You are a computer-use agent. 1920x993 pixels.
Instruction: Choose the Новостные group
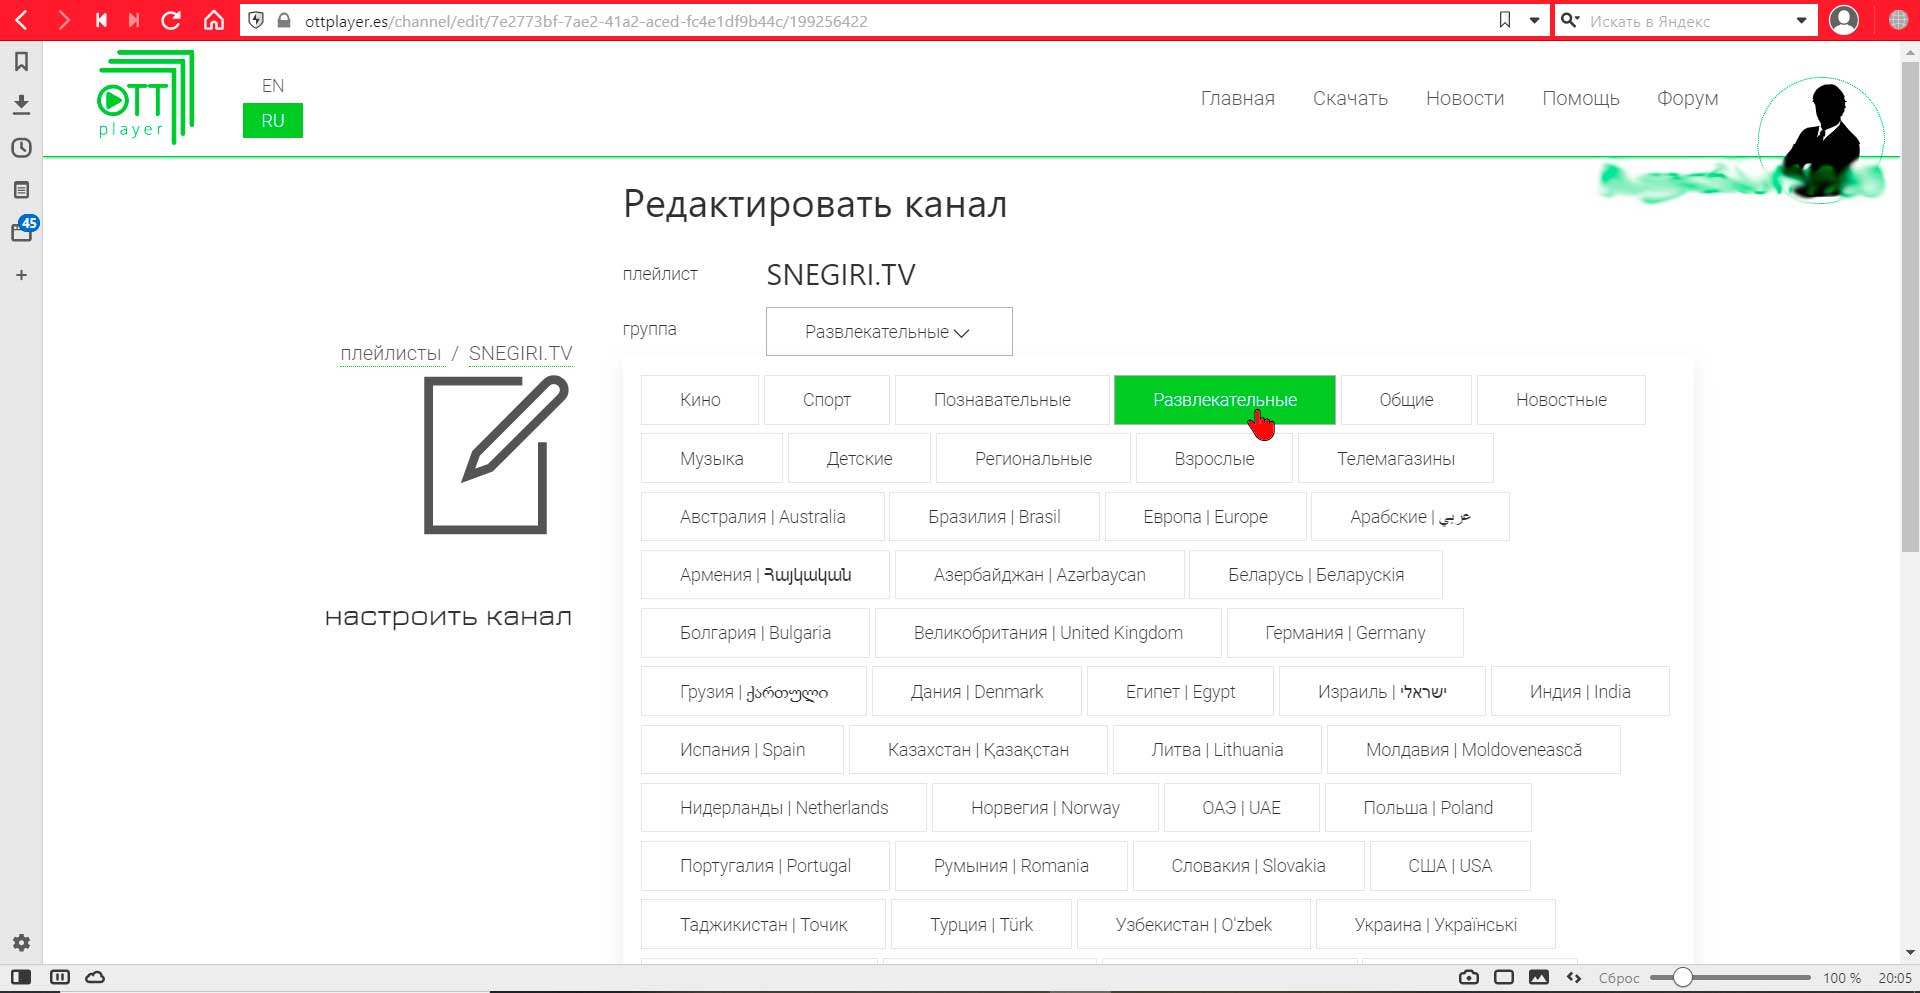(1561, 400)
